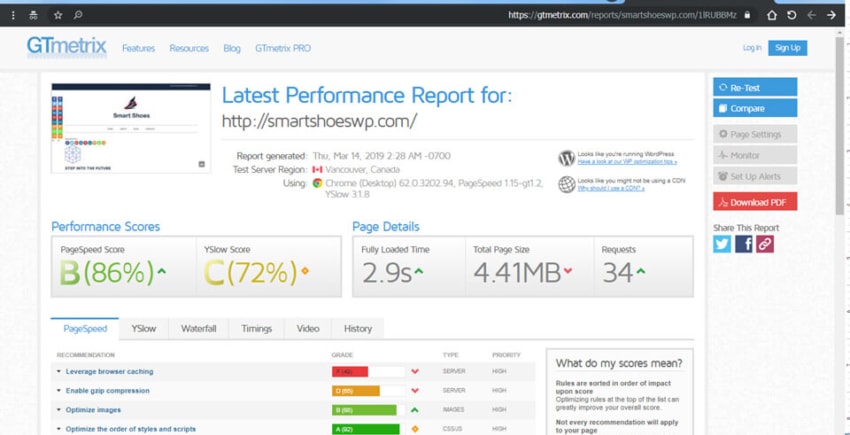The height and width of the screenshot is (435, 850).
Task: Open the three-dot browser menu
Action: click(14, 15)
